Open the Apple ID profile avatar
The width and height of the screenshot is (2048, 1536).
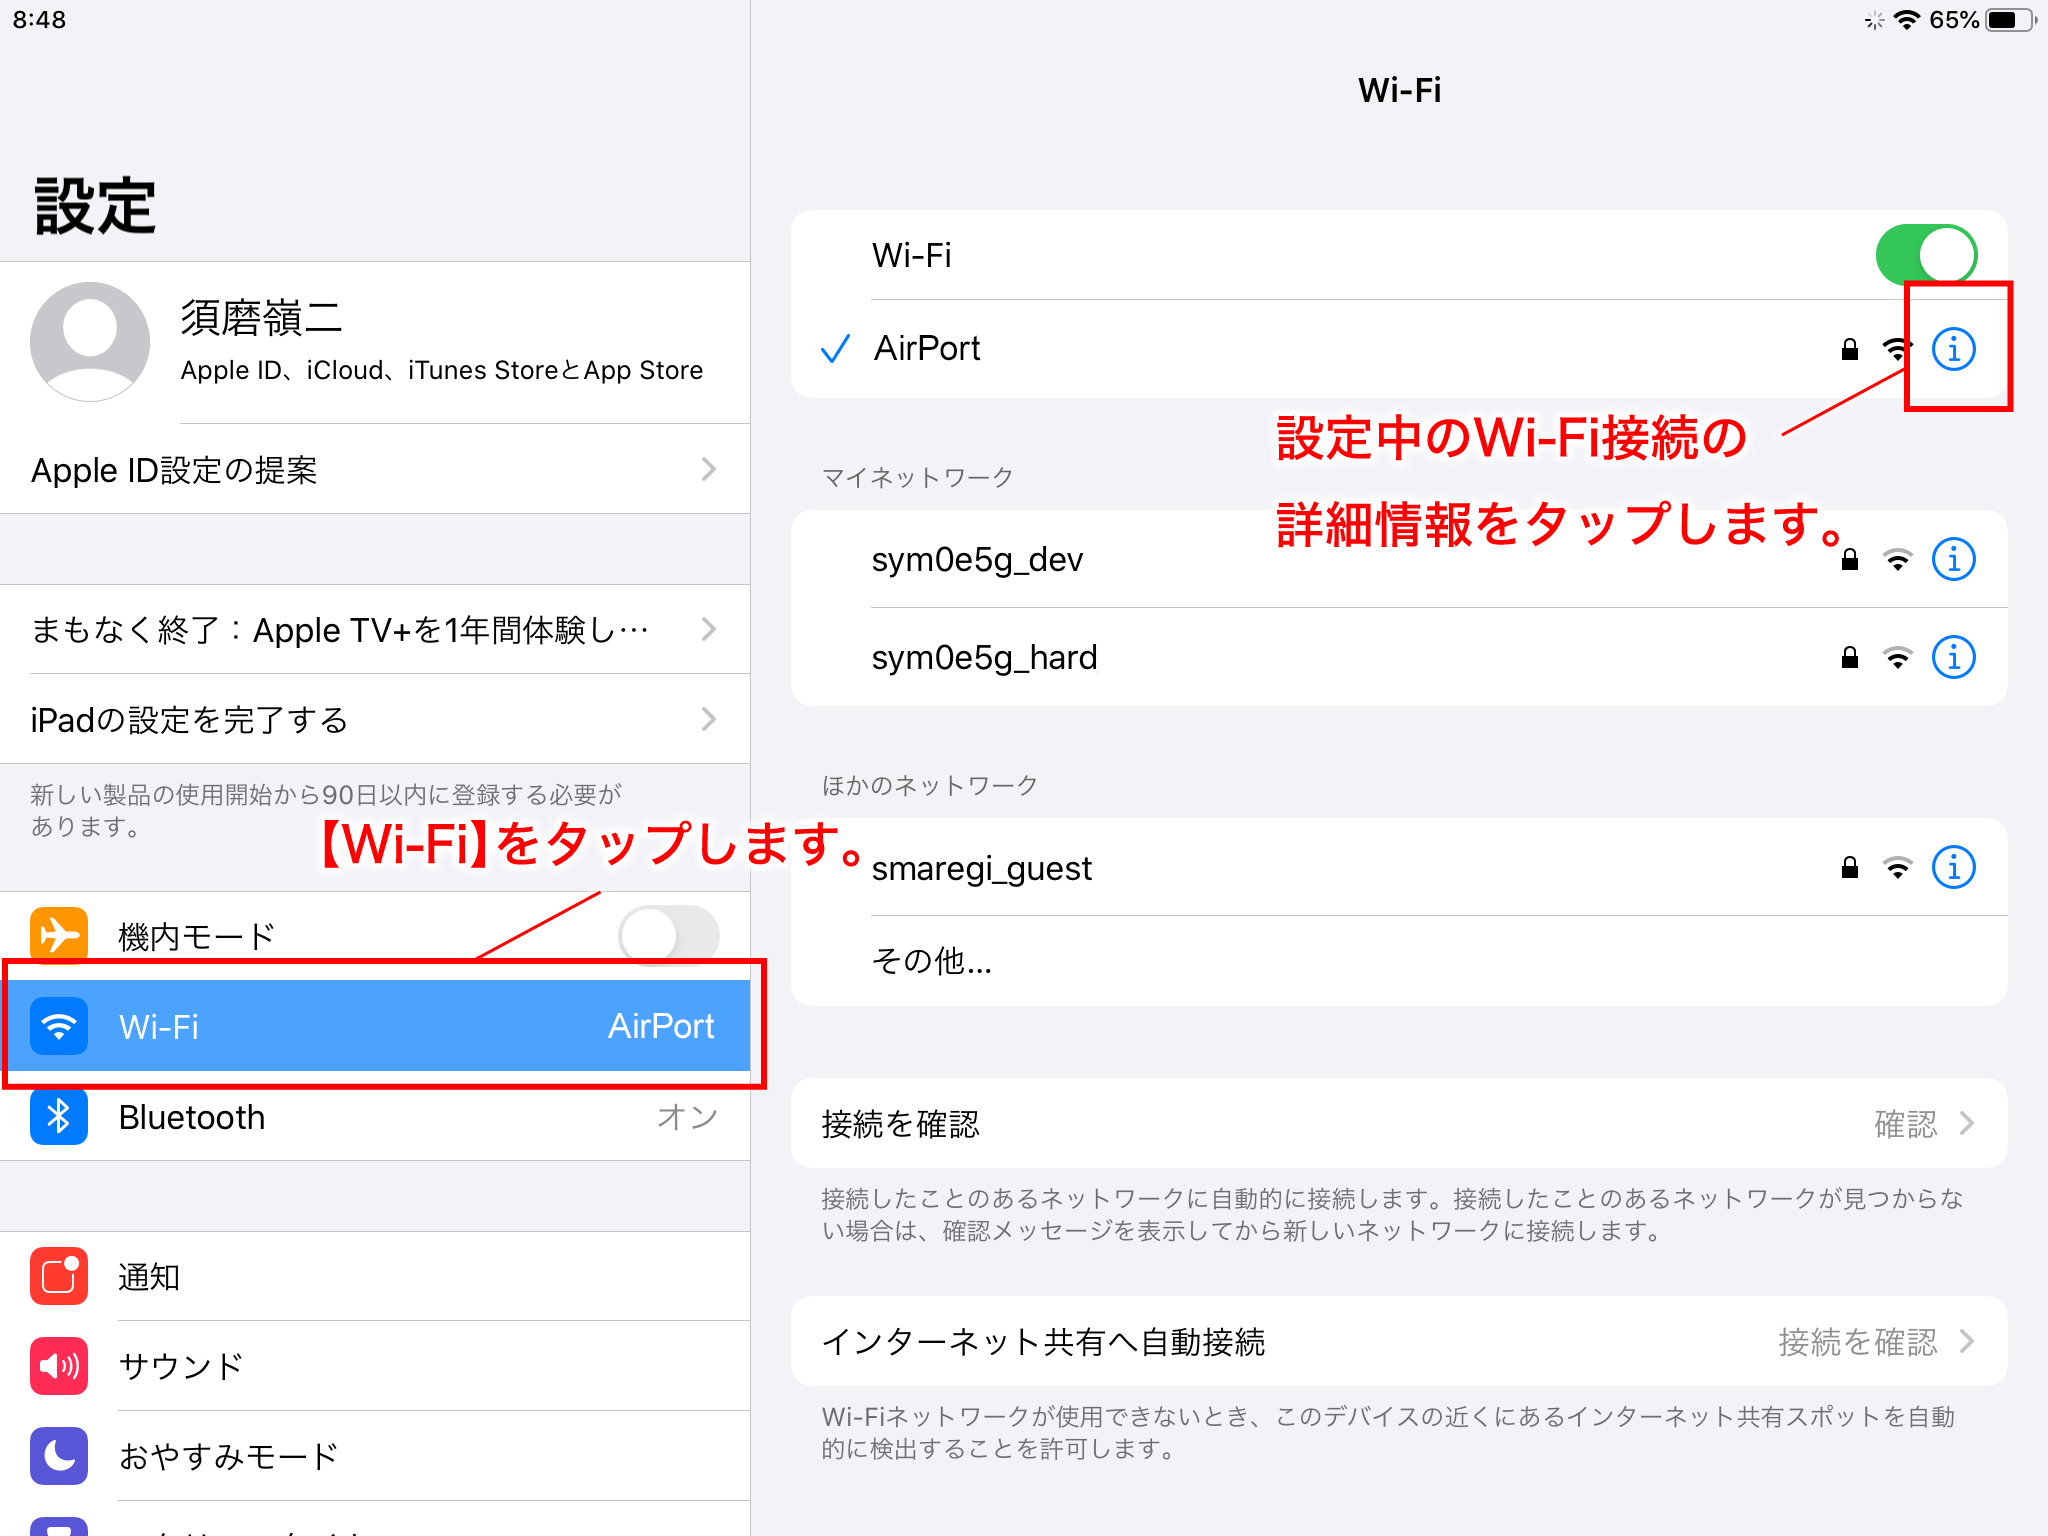pyautogui.click(x=90, y=342)
